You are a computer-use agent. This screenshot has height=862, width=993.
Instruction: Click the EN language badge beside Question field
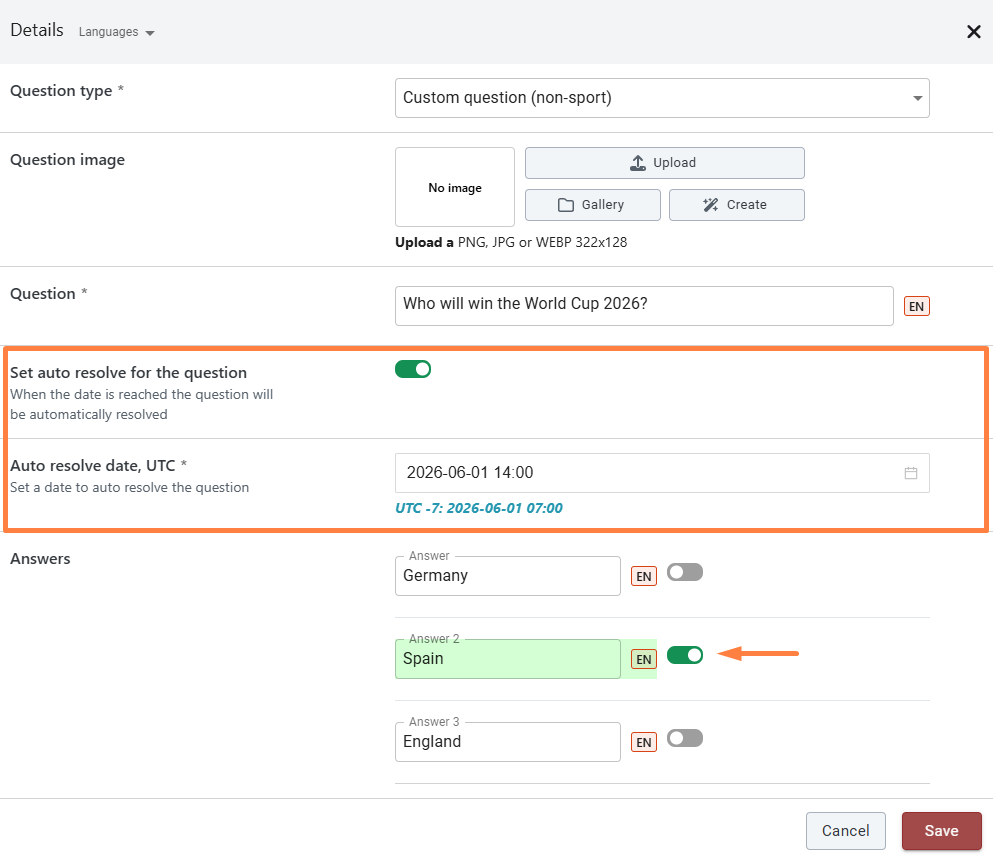pyautogui.click(x=916, y=306)
